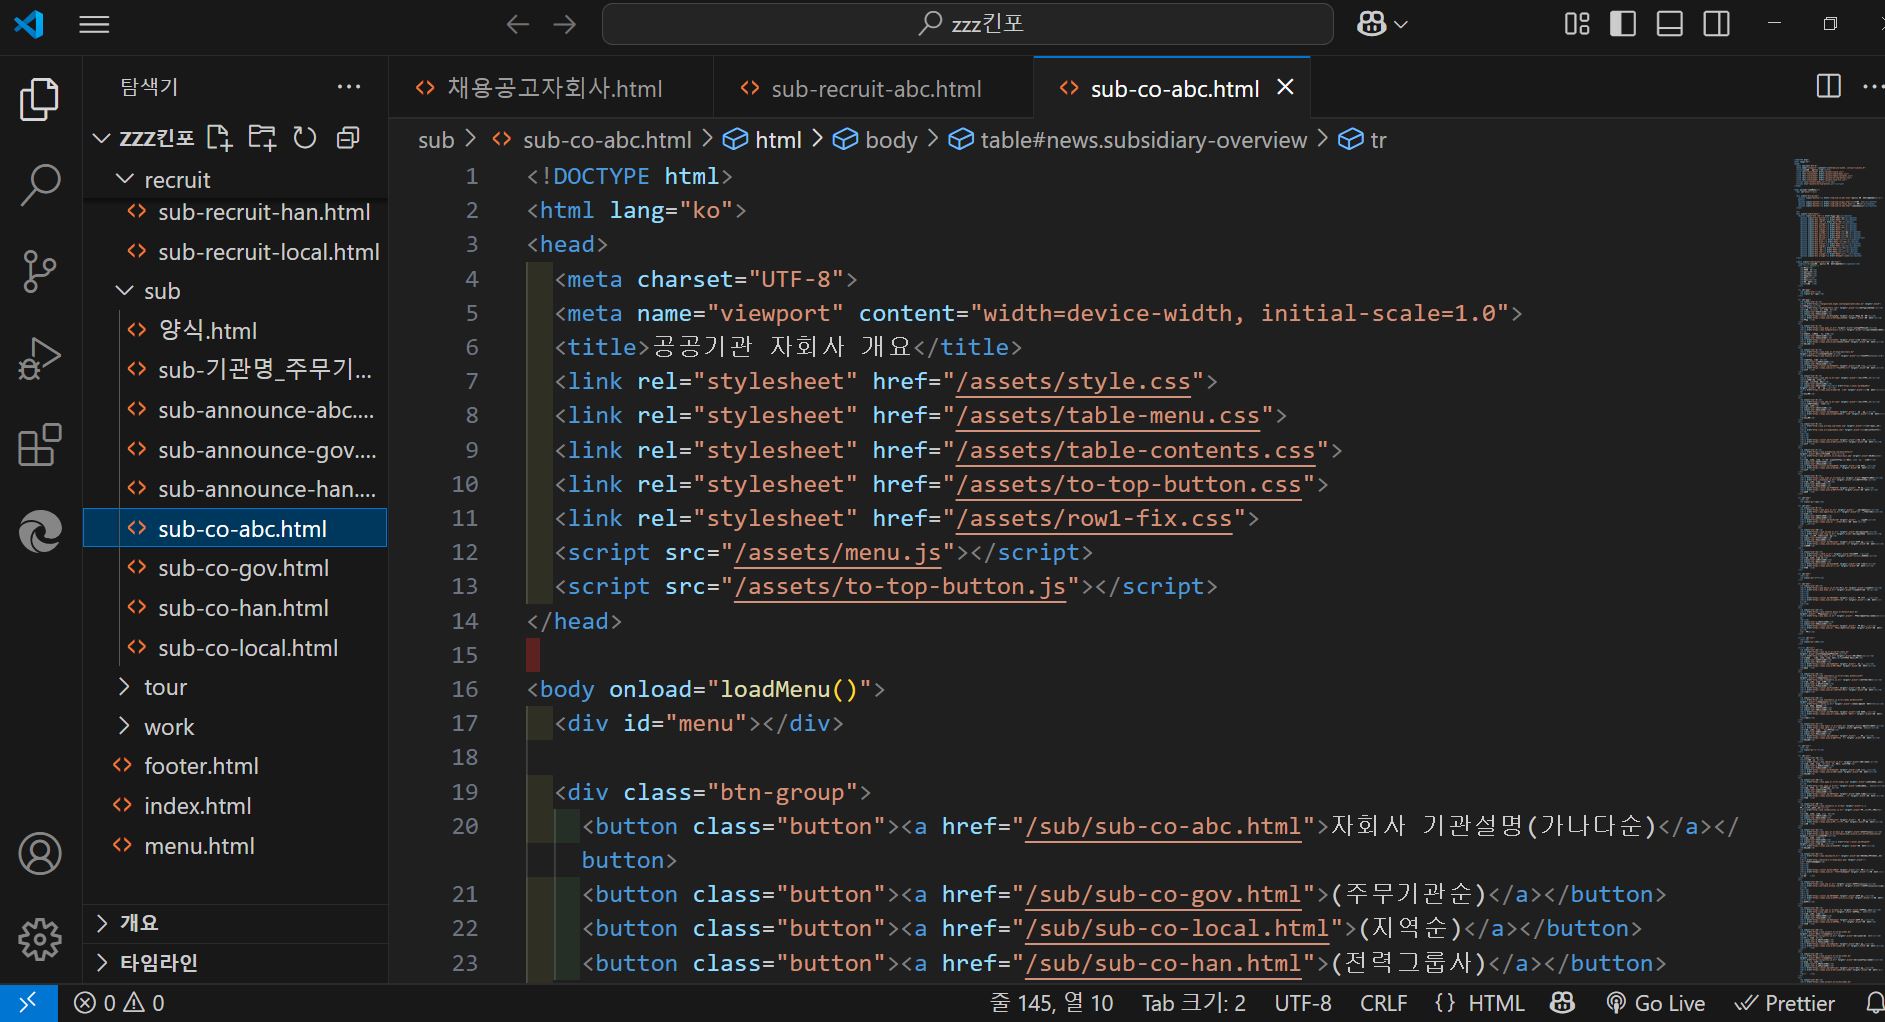The height and width of the screenshot is (1022, 1885).
Task: Open the Extensions view
Action: coord(40,446)
